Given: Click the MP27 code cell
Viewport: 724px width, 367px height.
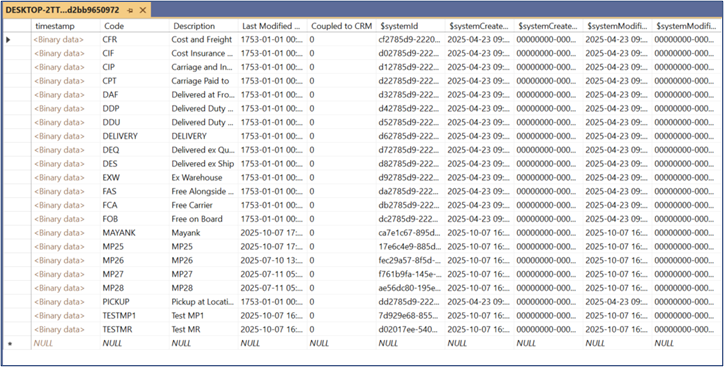Looking at the screenshot, I should tap(135, 275).
